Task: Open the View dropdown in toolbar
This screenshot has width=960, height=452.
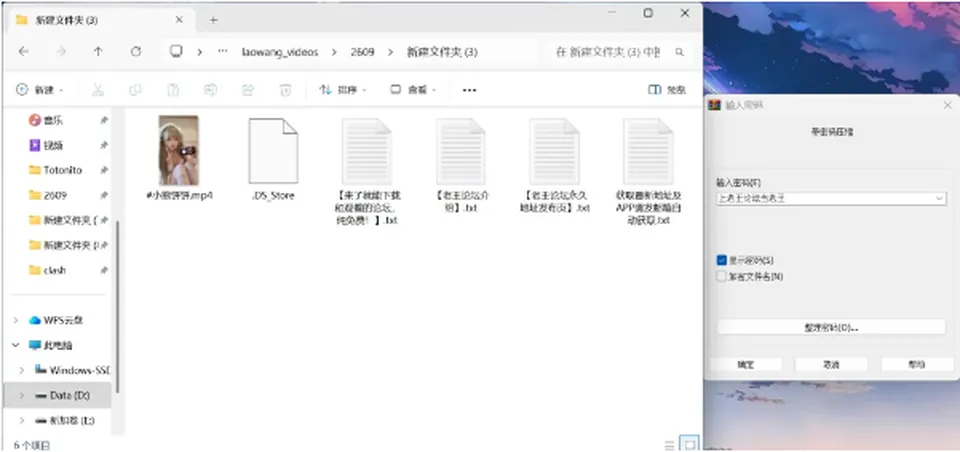Action: click(413, 90)
